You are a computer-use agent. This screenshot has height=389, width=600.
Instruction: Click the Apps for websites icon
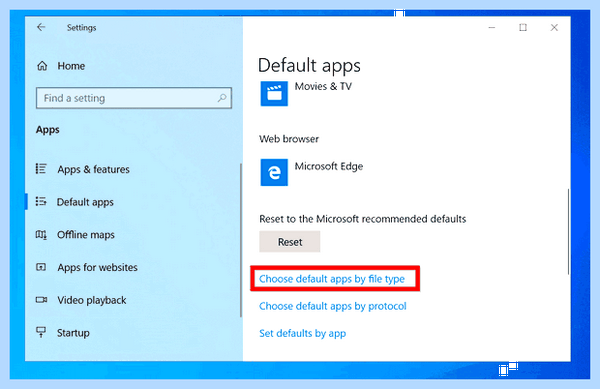(41, 267)
